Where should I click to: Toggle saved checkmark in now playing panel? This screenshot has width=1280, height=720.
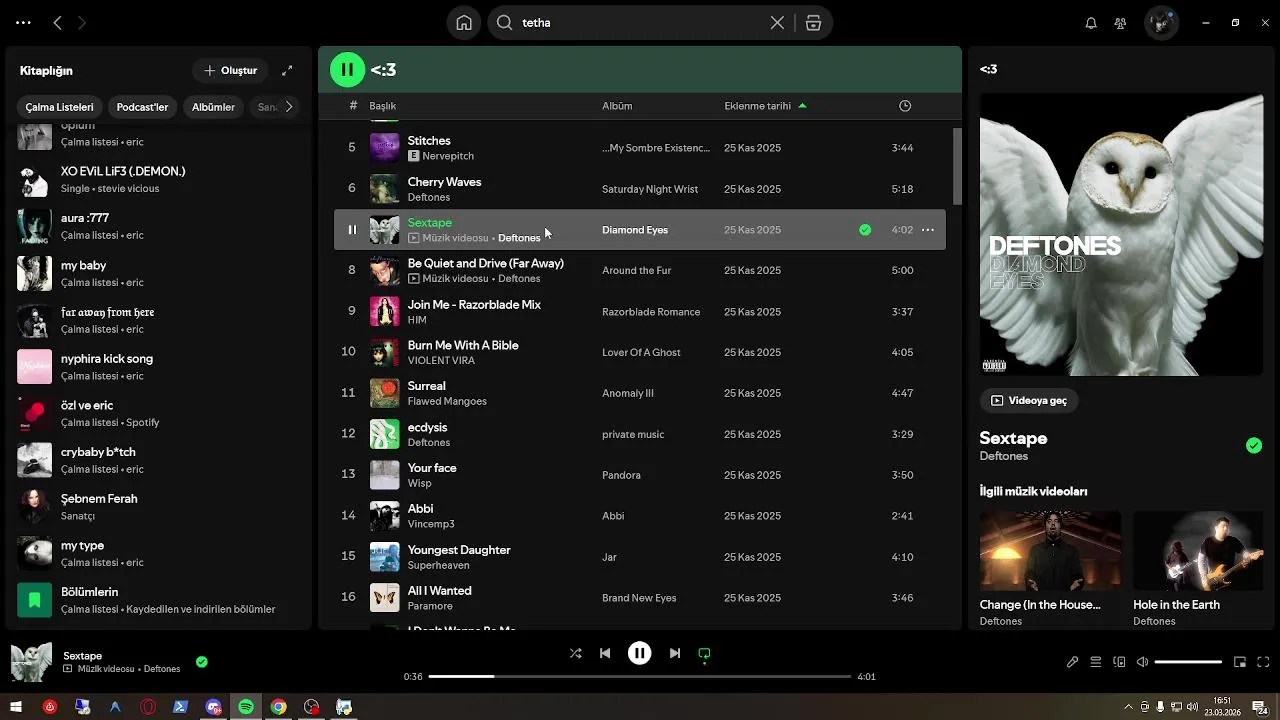(x=1254, y=446)
